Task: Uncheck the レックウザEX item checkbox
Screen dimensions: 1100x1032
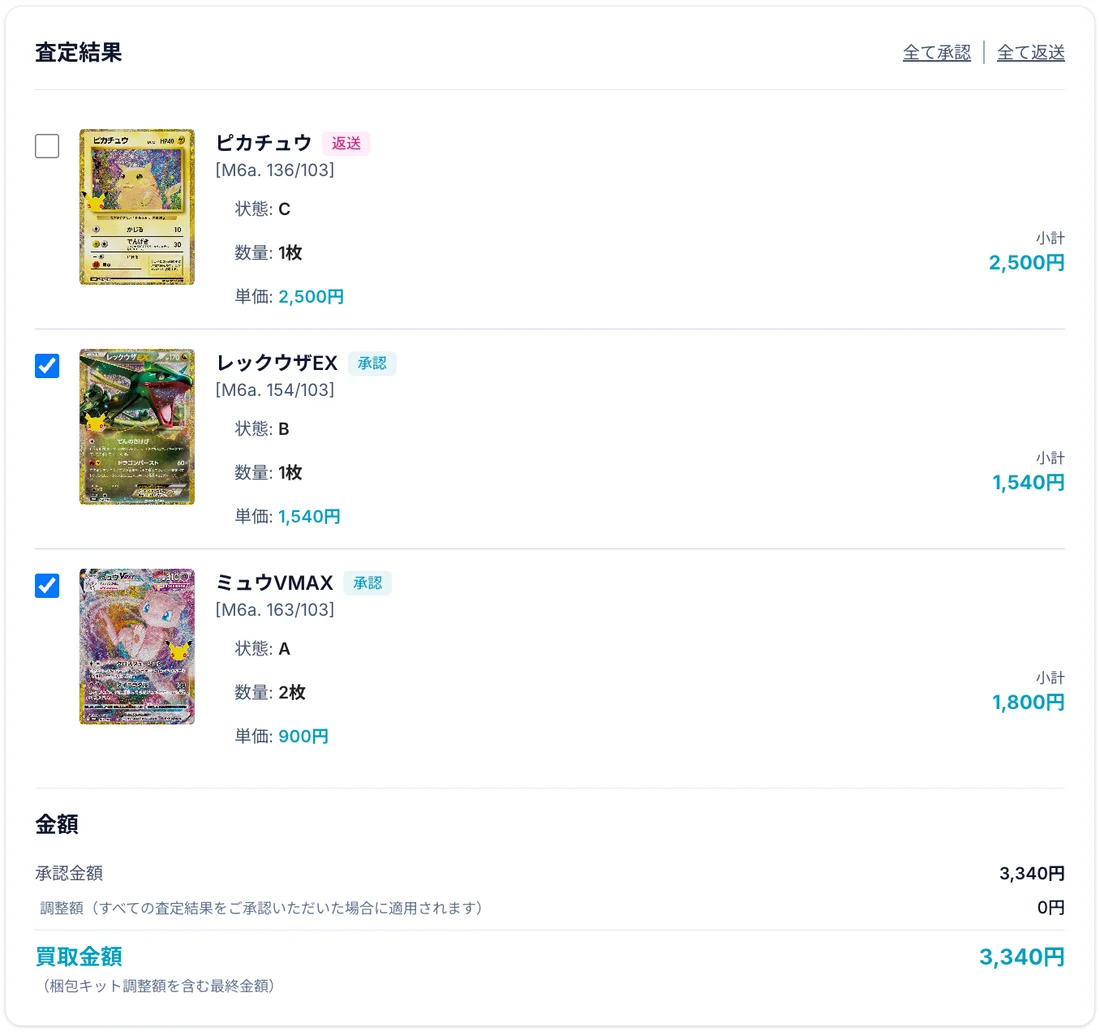Action: tap(47, 366)
